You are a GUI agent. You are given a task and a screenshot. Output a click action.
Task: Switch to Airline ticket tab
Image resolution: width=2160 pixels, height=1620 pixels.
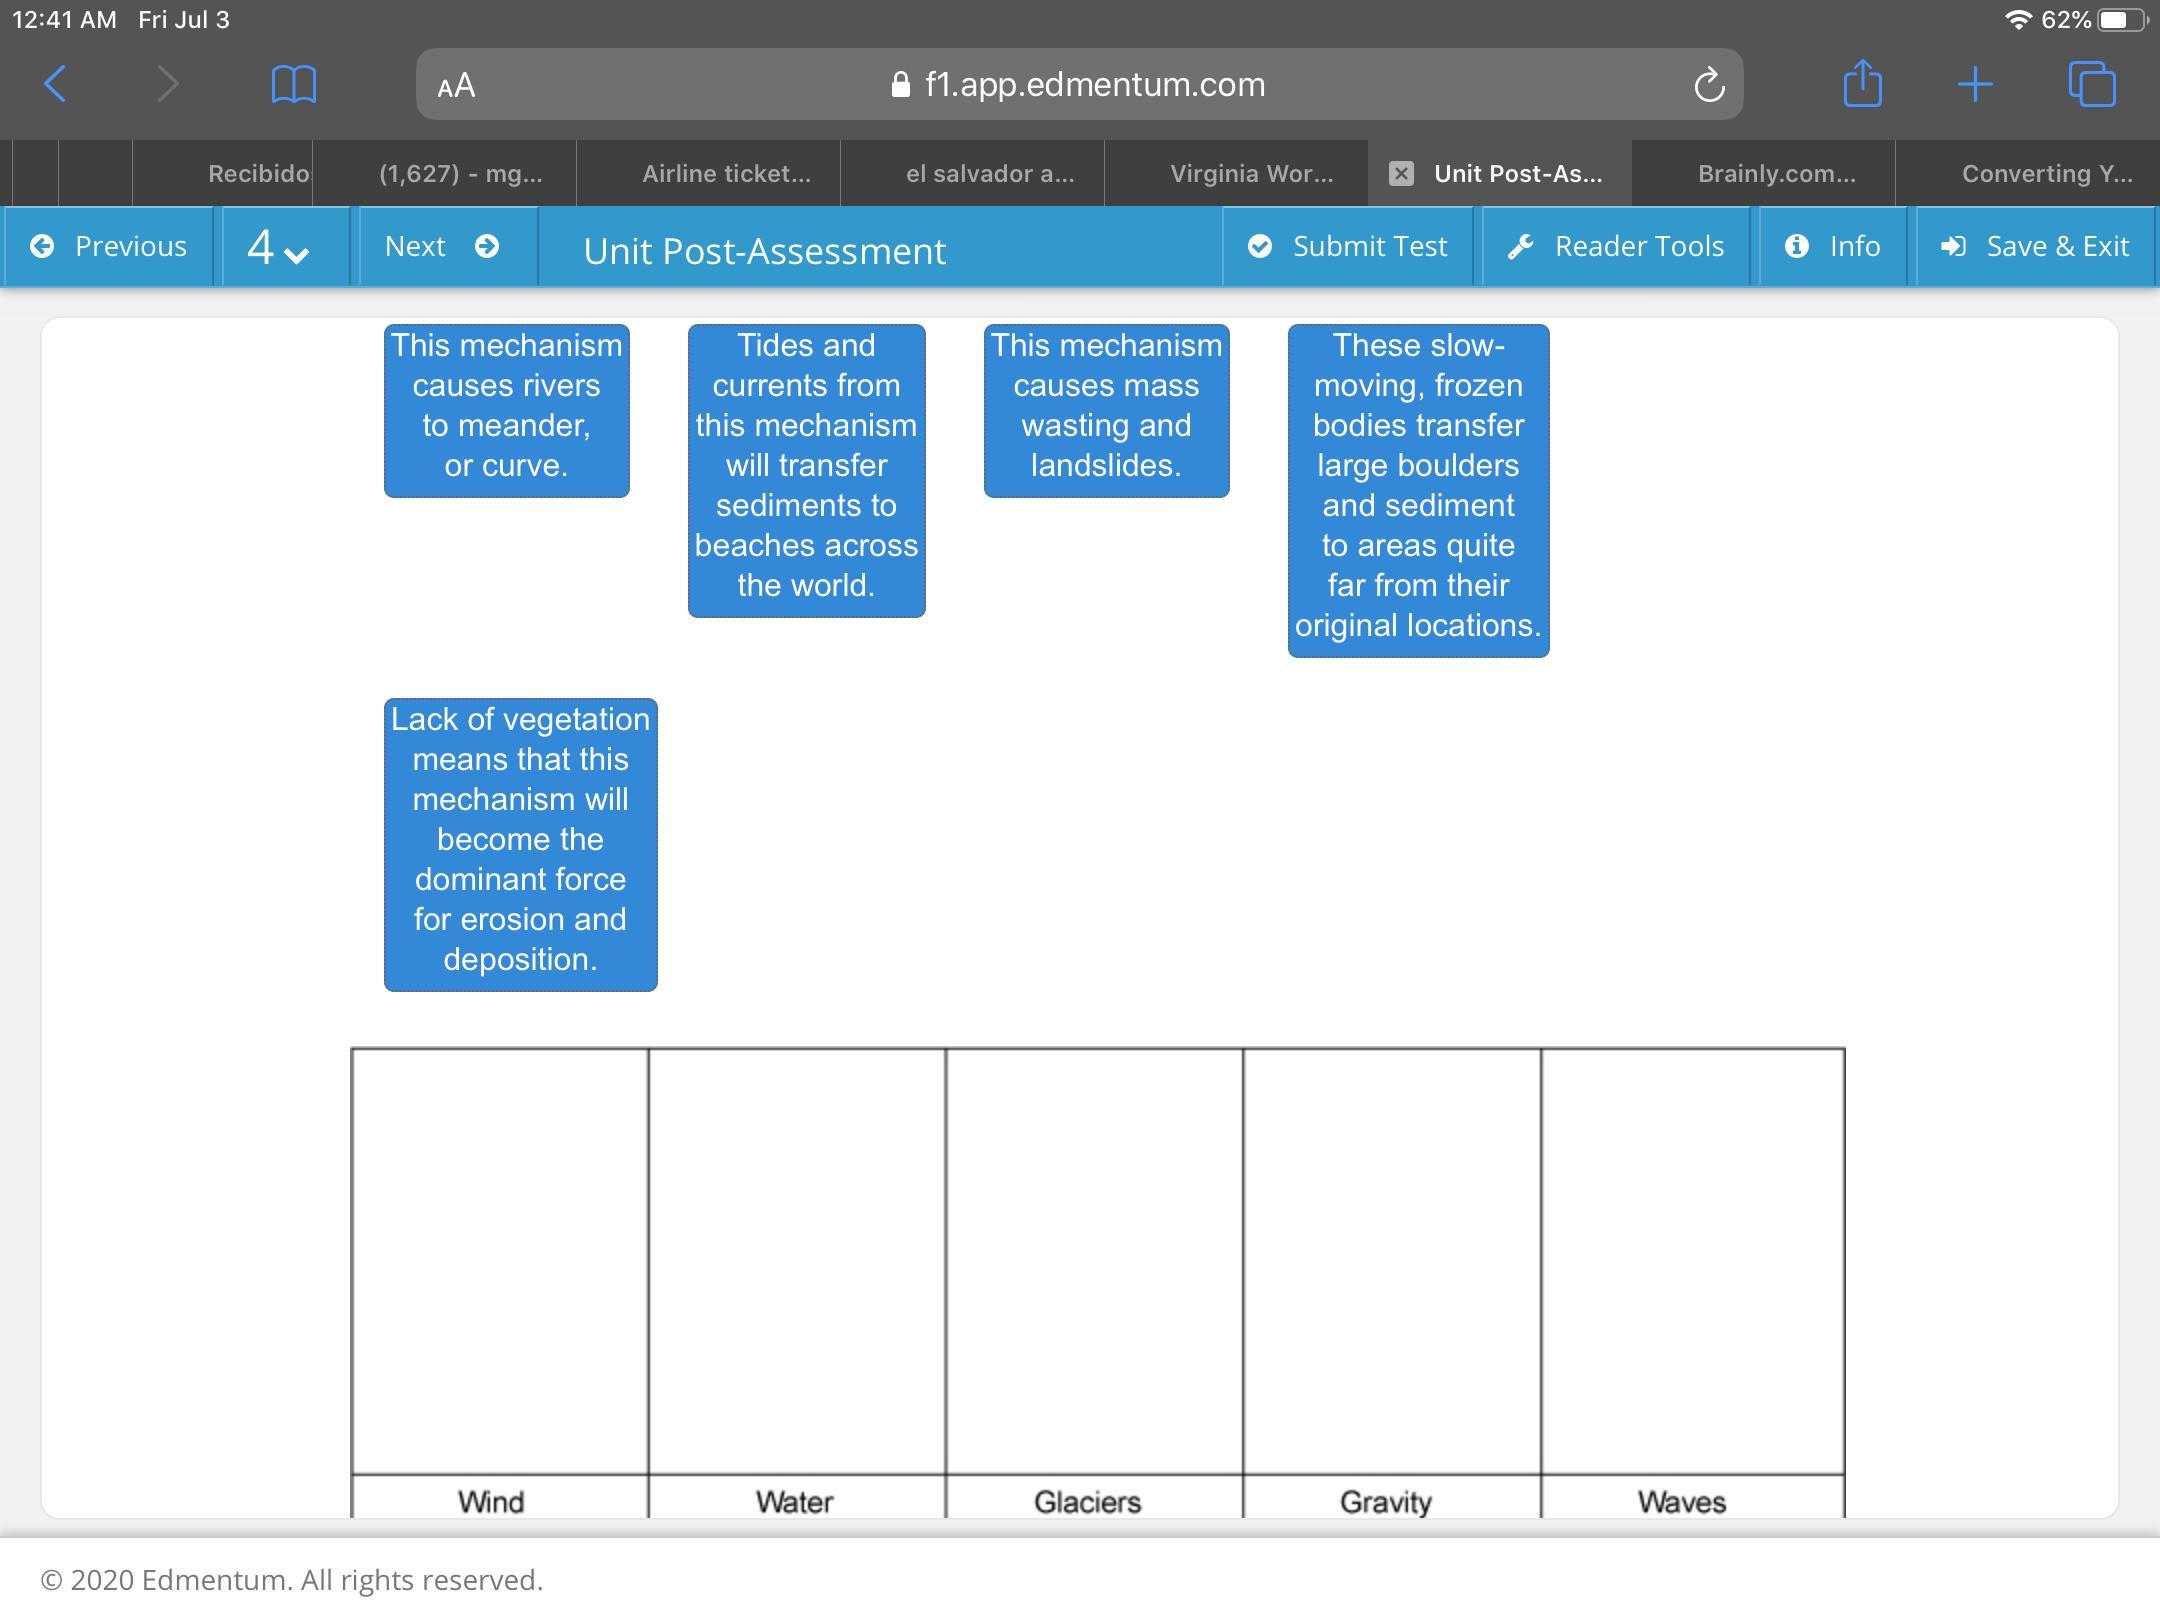(x=726, y=174)
